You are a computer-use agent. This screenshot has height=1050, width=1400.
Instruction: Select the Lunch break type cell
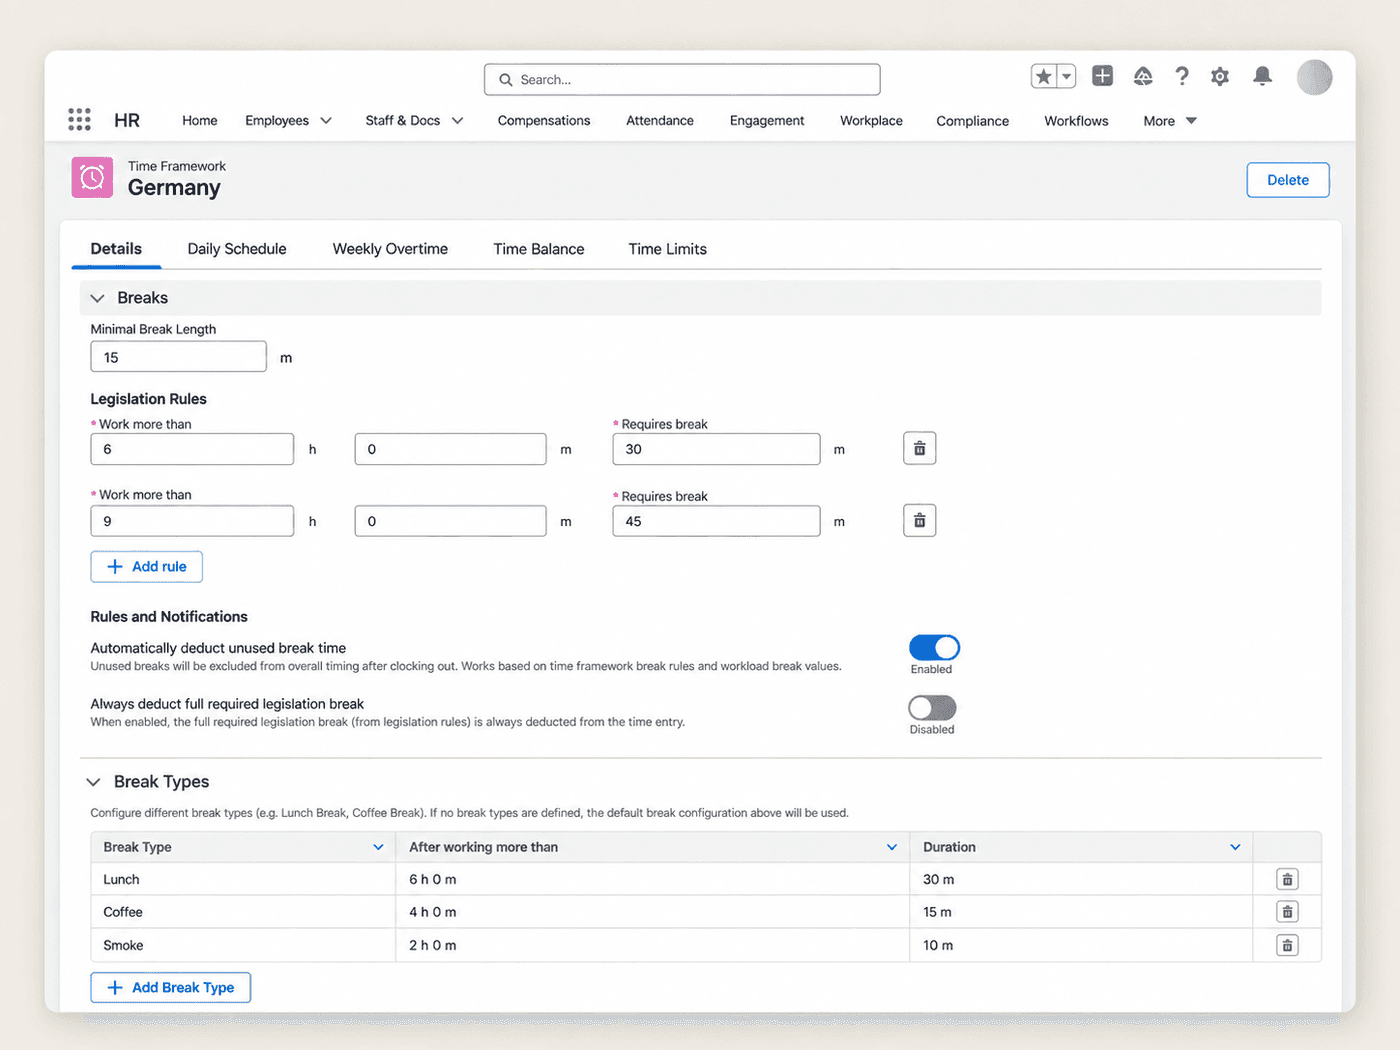(243, 879)
